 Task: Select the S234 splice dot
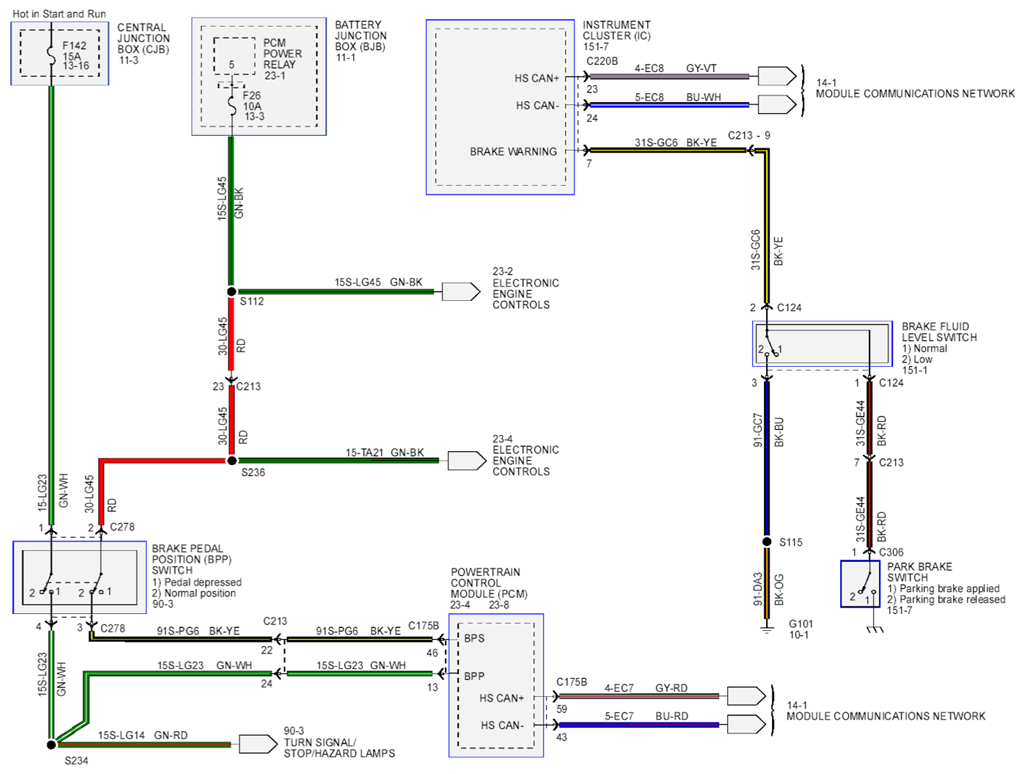tap(52, 745)
